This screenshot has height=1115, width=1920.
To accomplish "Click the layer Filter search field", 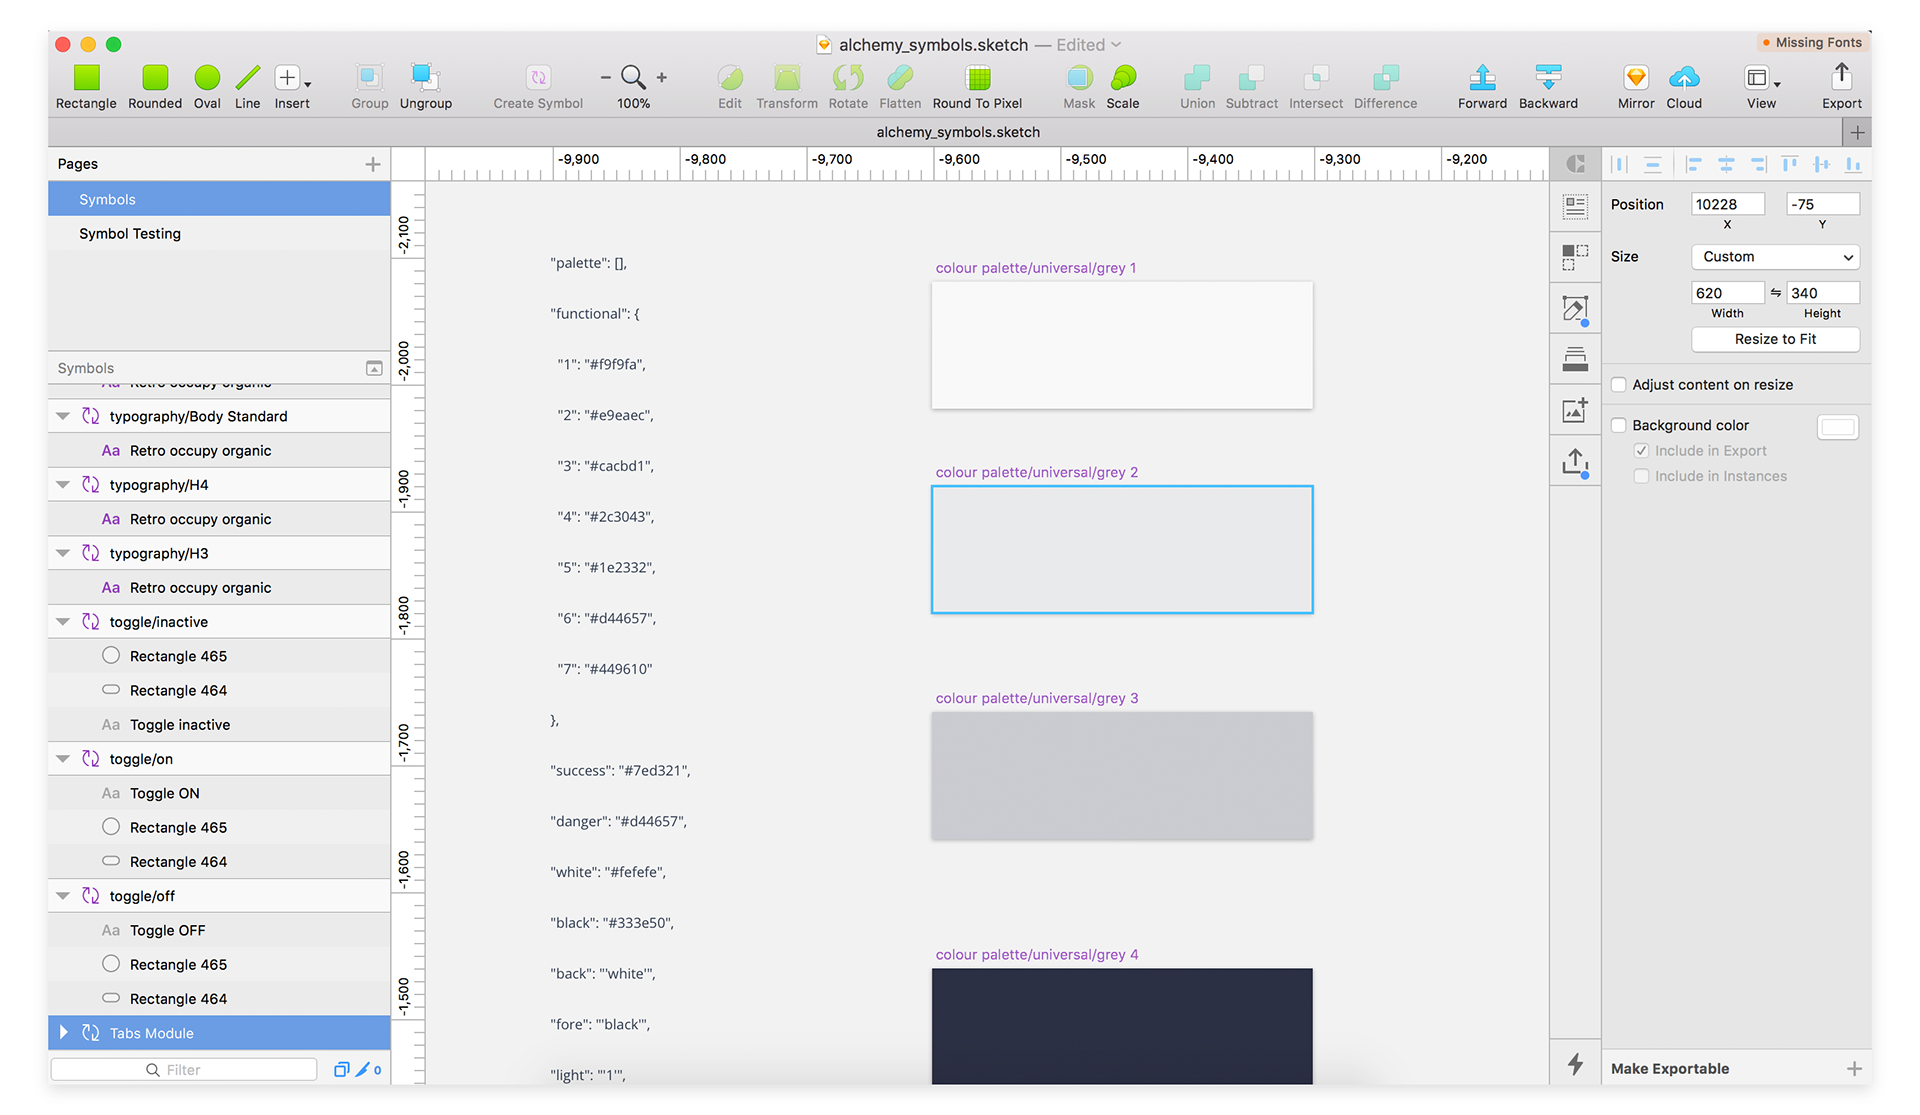I will click(184, 1069).
